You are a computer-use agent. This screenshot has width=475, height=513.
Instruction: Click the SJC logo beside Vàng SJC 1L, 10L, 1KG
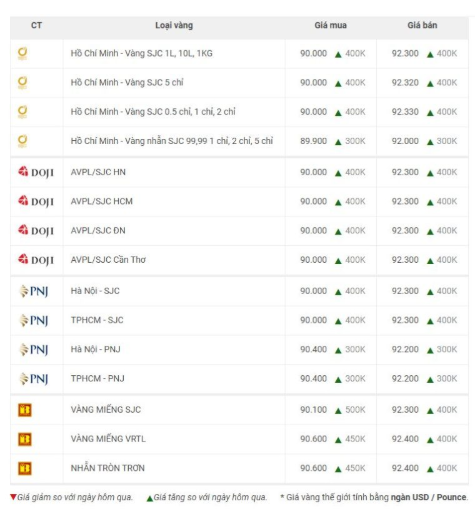point(22,54)
